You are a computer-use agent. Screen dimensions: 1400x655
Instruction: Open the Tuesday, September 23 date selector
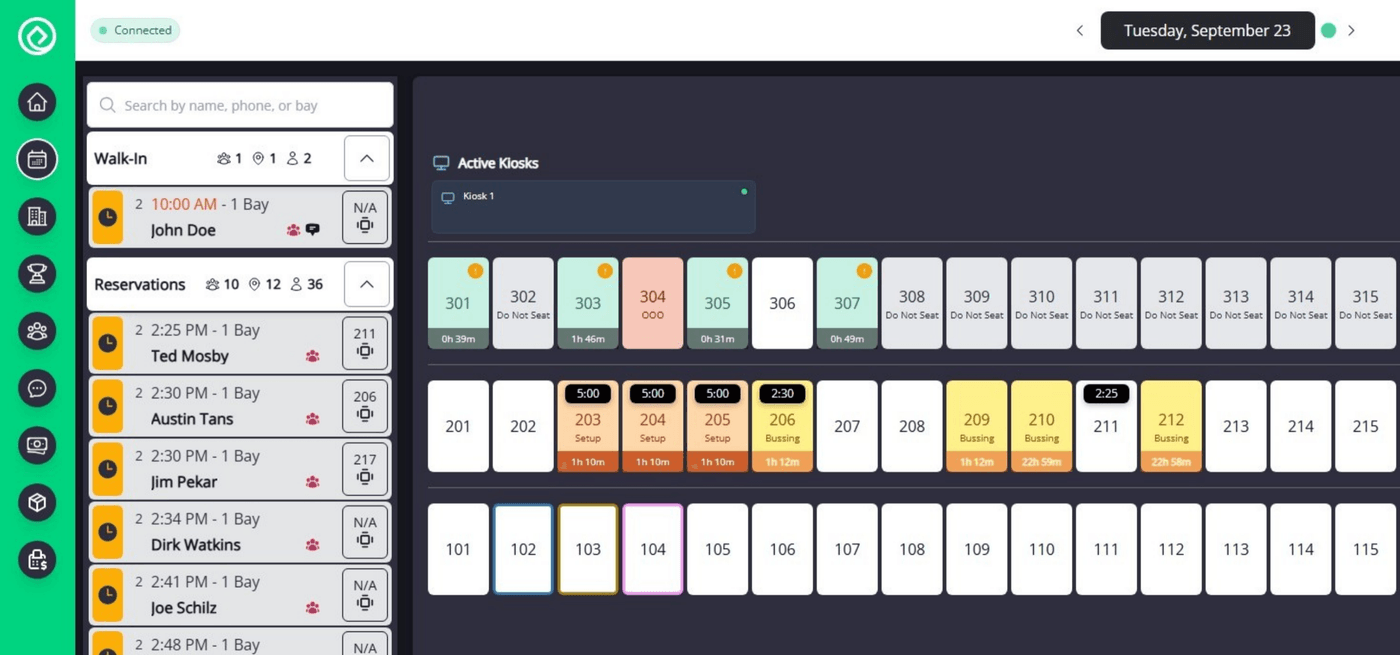[1207, 30]
